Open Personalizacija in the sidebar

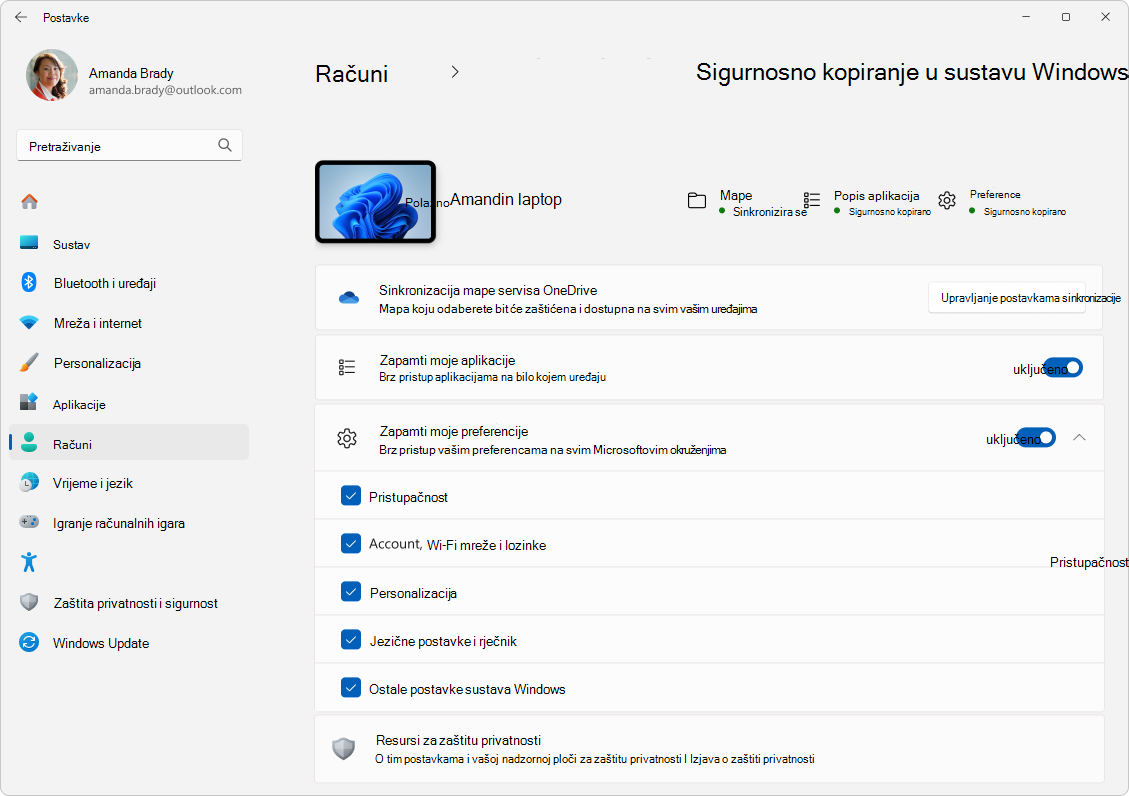coord(129,363)
